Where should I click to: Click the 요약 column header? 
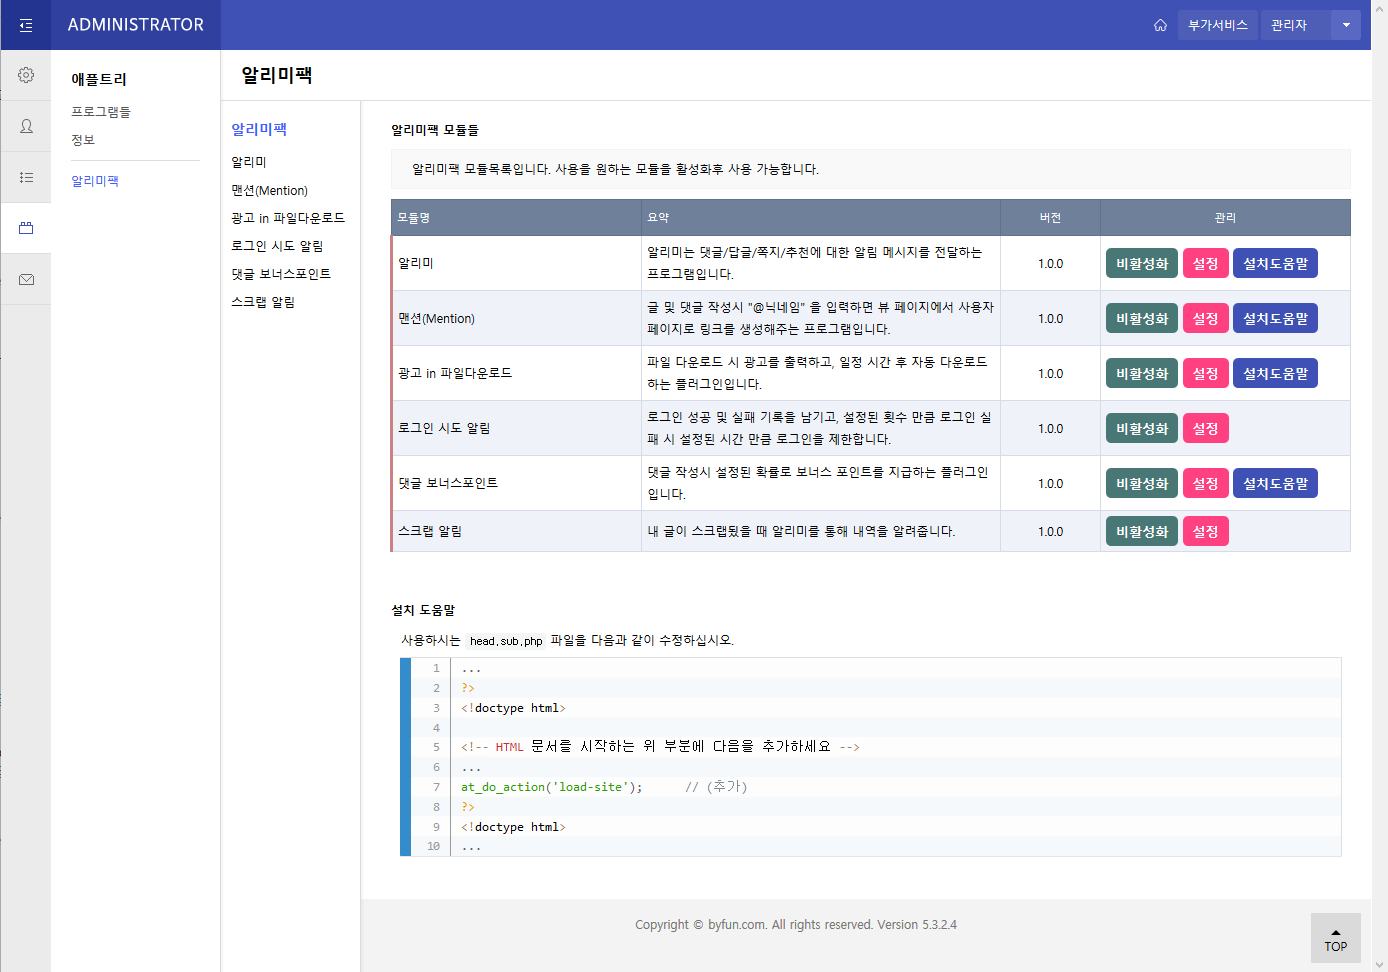coord(821,218)
